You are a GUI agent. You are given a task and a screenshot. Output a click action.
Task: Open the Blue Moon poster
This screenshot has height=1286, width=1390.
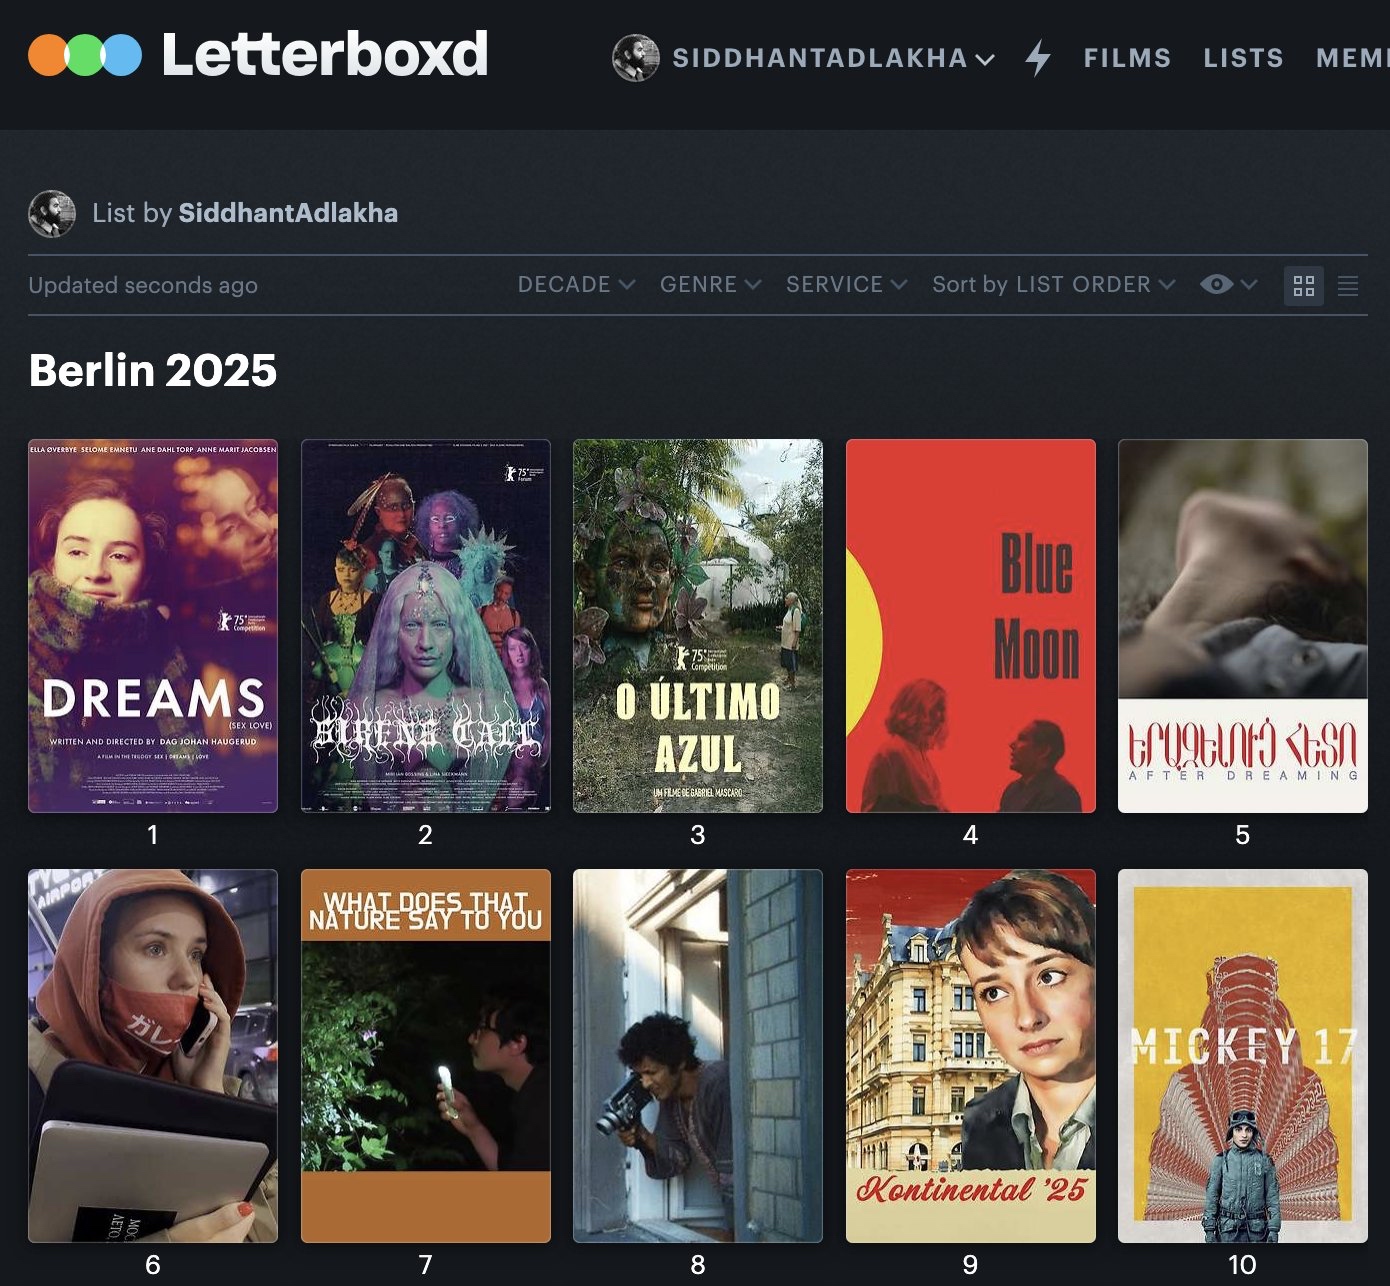pos(970,626)
